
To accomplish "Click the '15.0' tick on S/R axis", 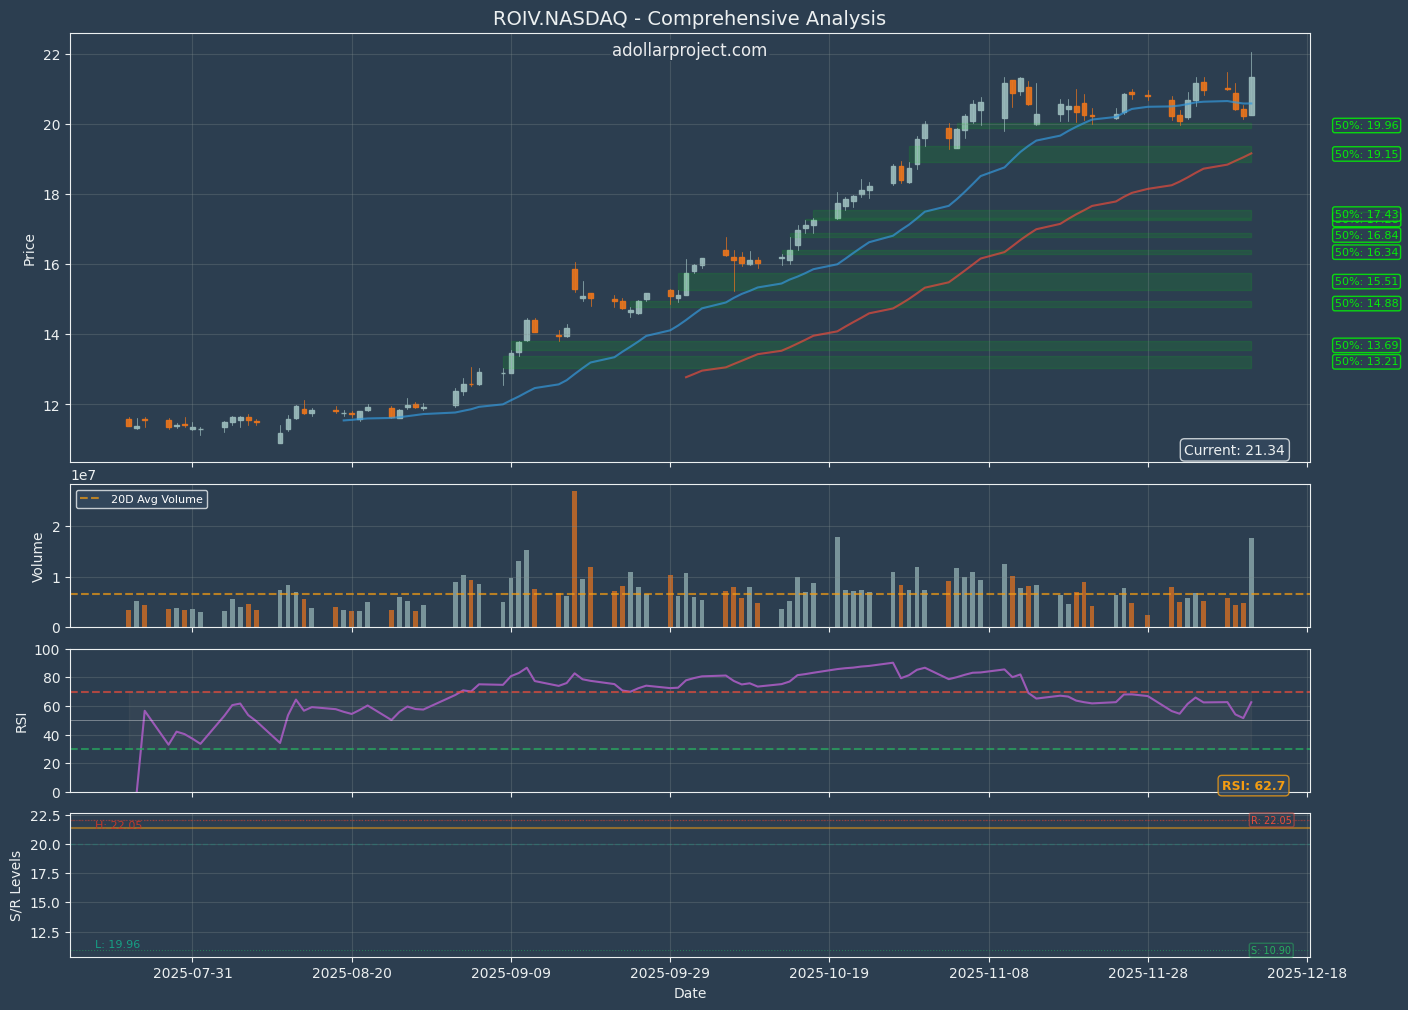I will [x=47, y=903].
